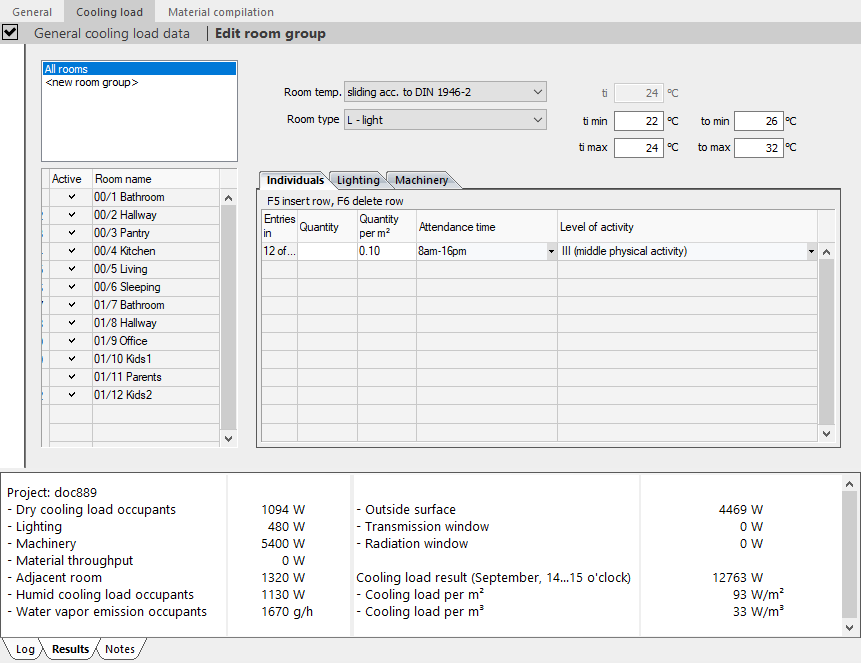Viewport: 861px width, 663px height.
Task: Open the Attendance time 8am-16pm dropdown
Action: click(x=551, y=252)
